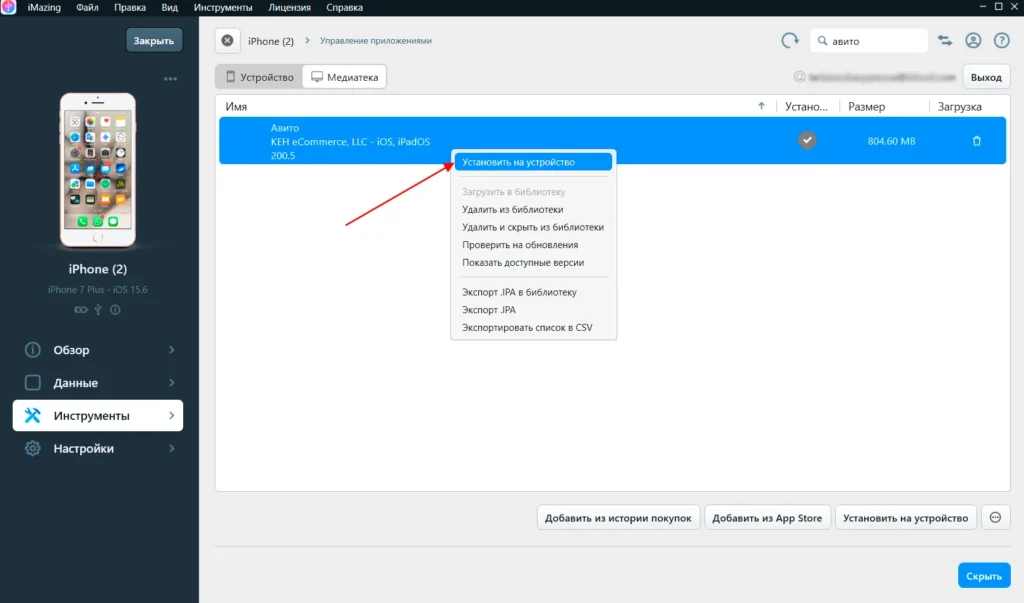Viewport: 1024px width, 603px height.
Task: Open the Инструменты menu in the menu bar
Action: (x=223, y=7)
